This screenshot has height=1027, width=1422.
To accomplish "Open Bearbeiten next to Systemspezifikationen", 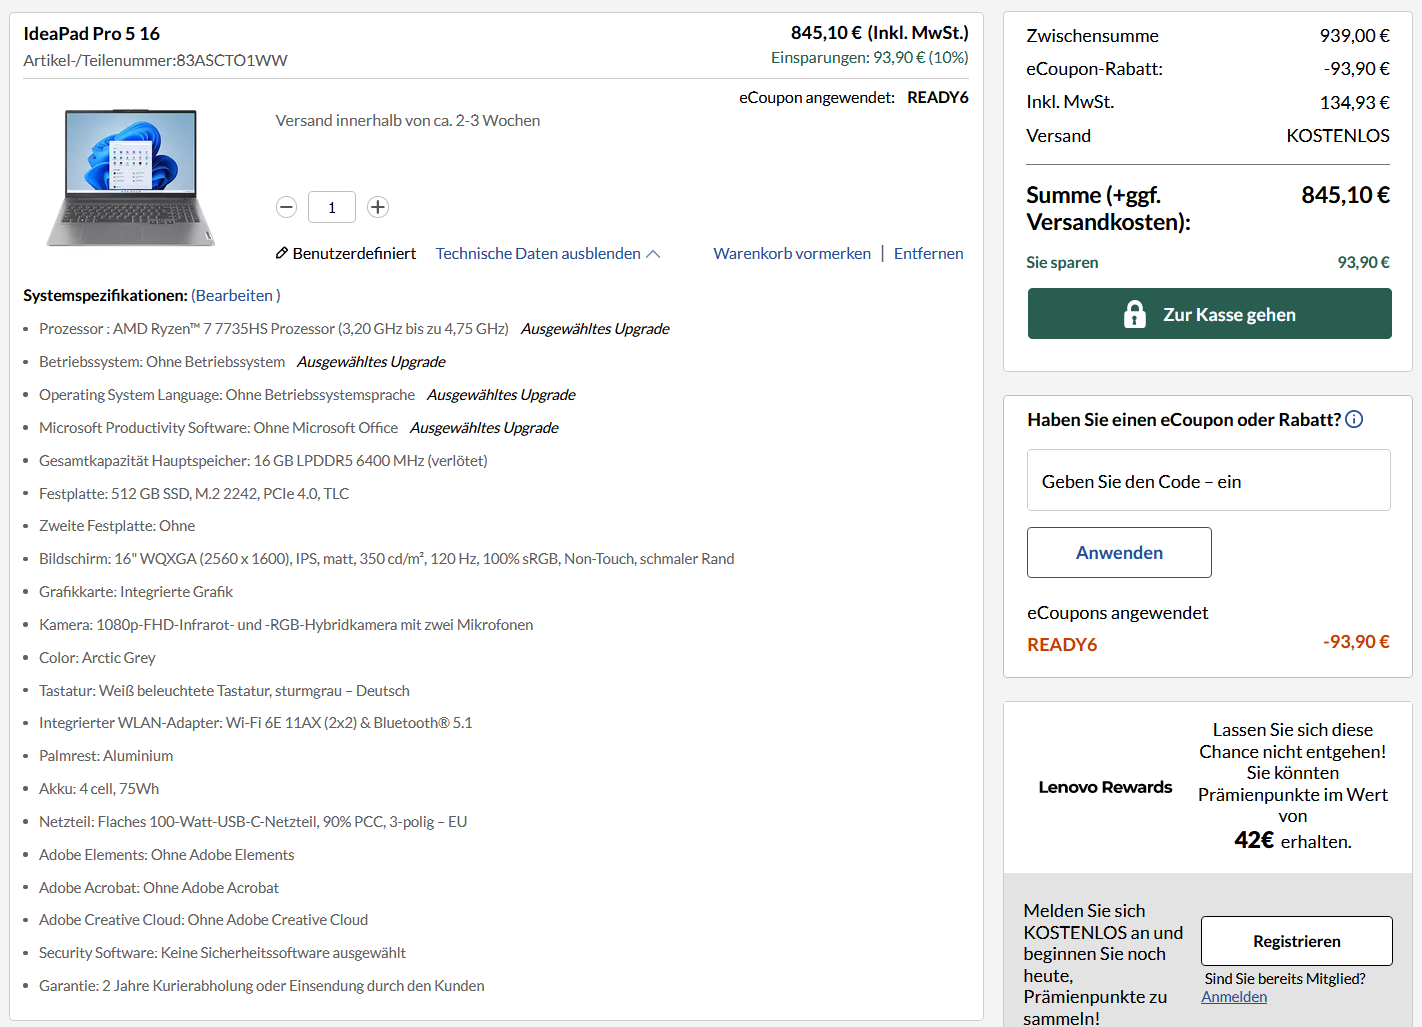I will pos(234,295).
